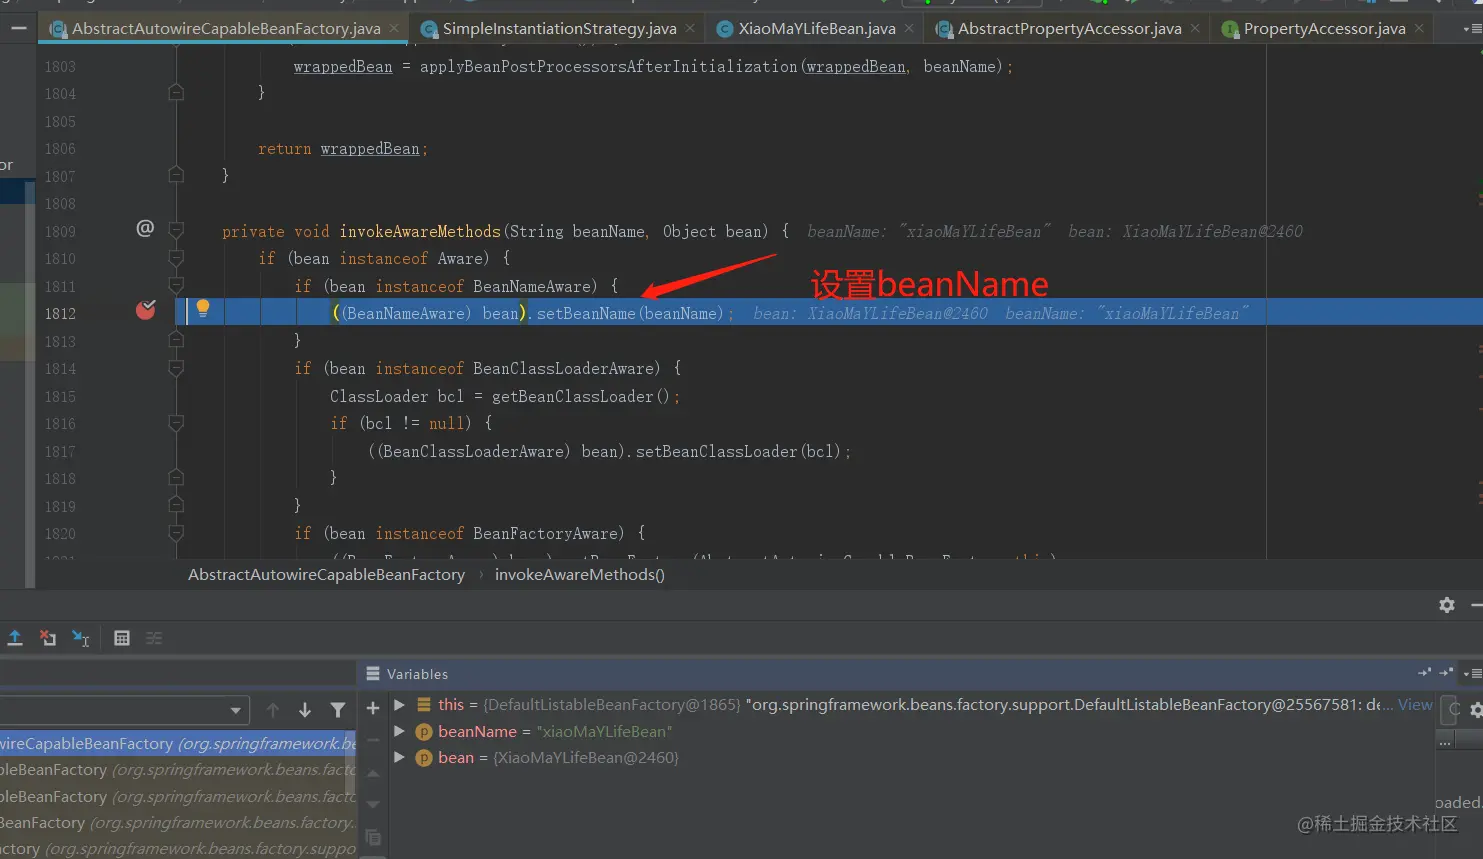Image resolution: width=1483 pixels, height=859 pixels.
Task: Click the Trace Current Stream Chain icon
Action: click(154, 638)
